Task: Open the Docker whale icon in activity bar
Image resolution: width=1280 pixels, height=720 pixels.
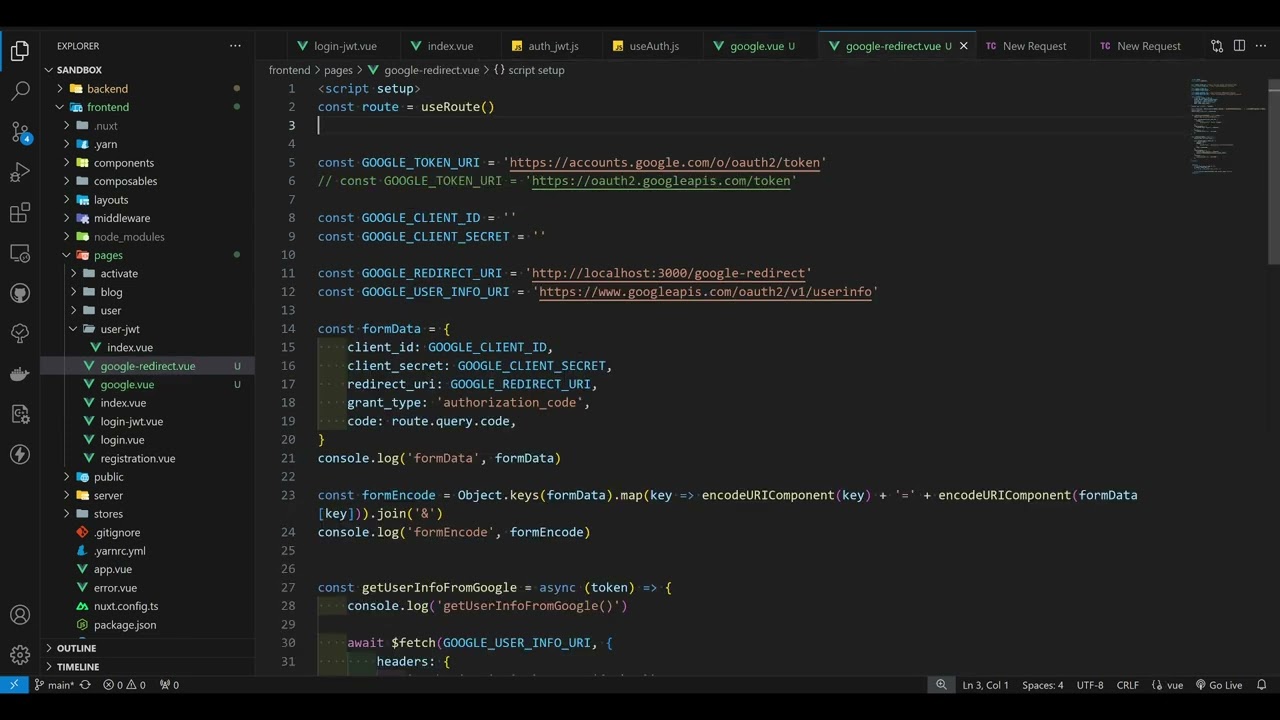Action: pyautogui.click(x=20, y=374)
